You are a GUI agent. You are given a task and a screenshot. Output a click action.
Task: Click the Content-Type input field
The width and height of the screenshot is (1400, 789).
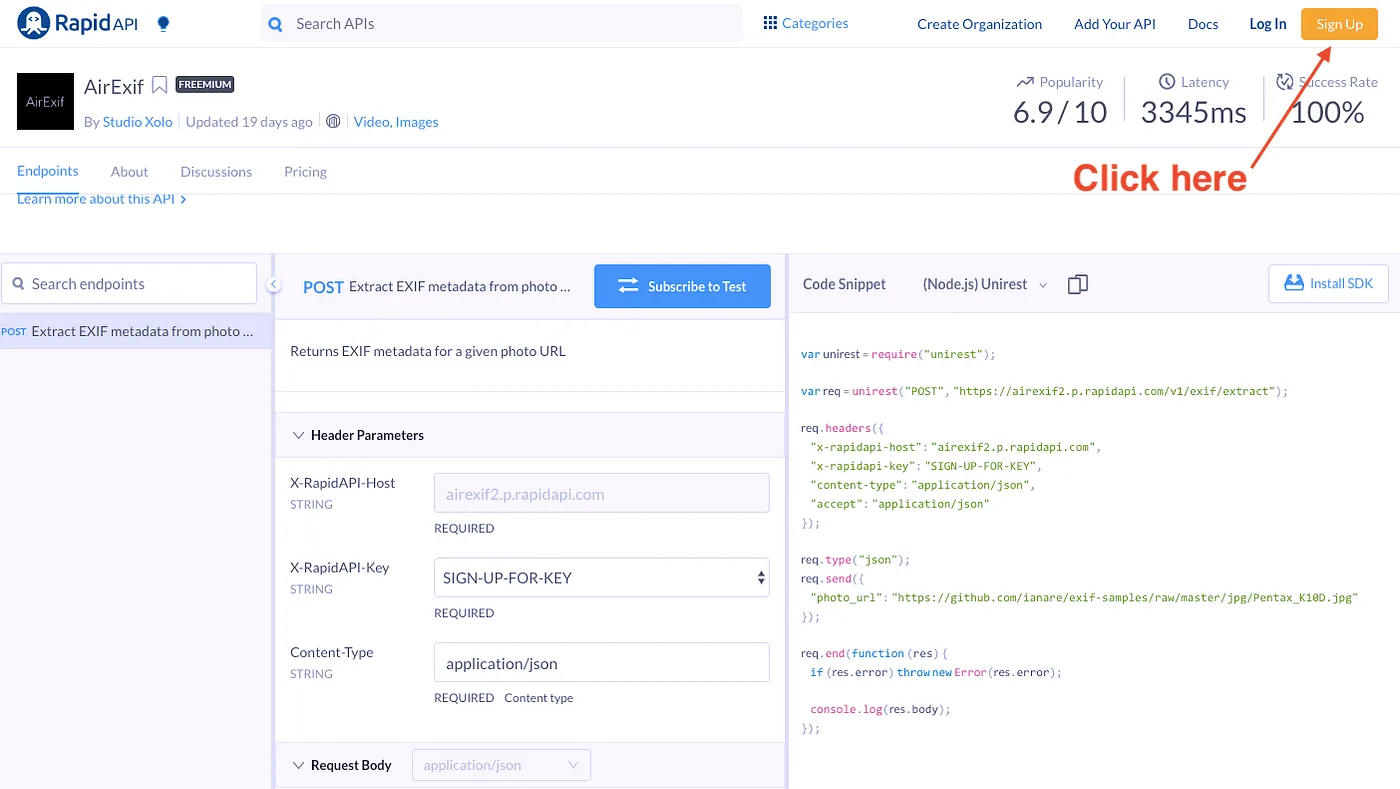(x=602, y=663)
